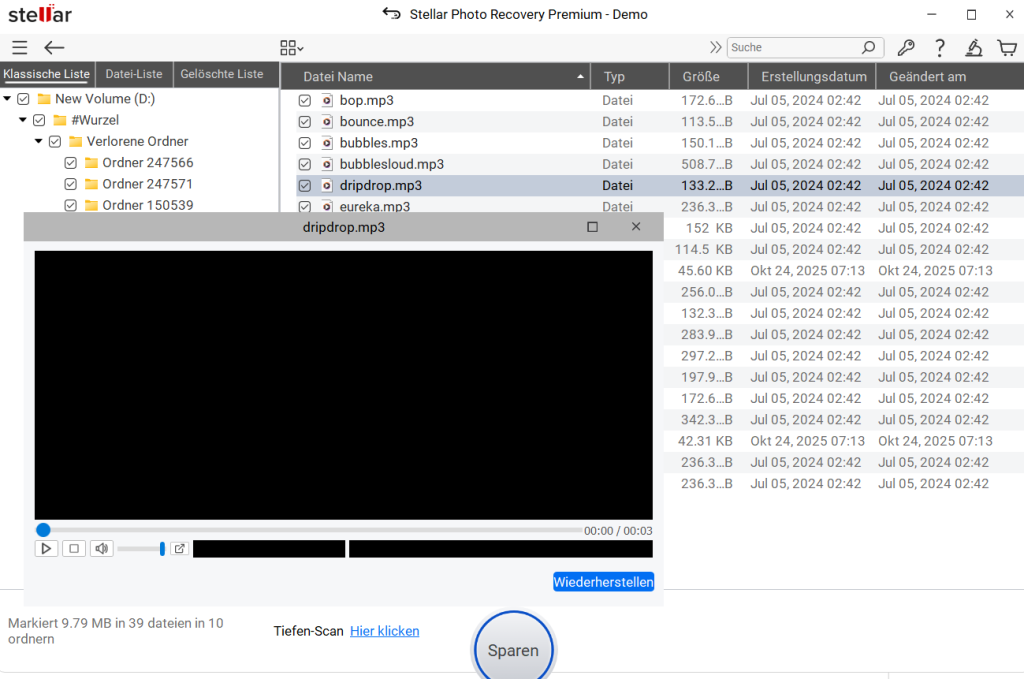Screen dimensions: 1024x679
Task: Click the Hier klicken deep scan link
Action: (384, 631)
